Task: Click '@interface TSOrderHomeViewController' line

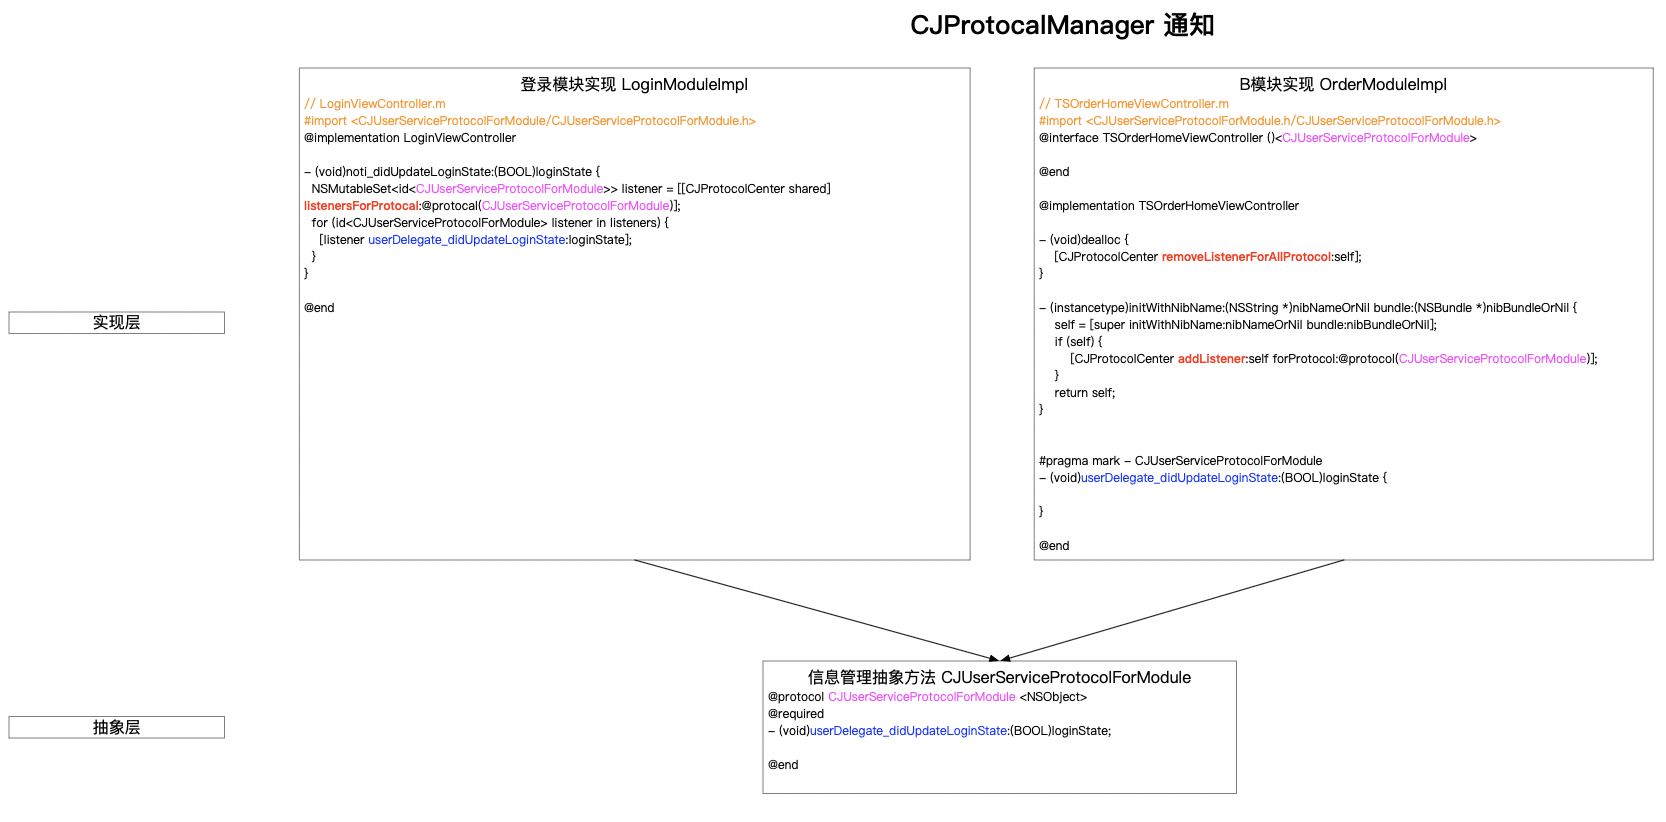Action: (x=1258, y=138)
